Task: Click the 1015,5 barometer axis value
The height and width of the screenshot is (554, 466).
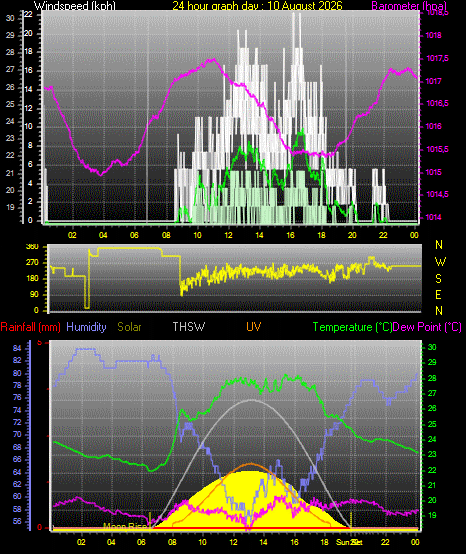Action: 437,149
